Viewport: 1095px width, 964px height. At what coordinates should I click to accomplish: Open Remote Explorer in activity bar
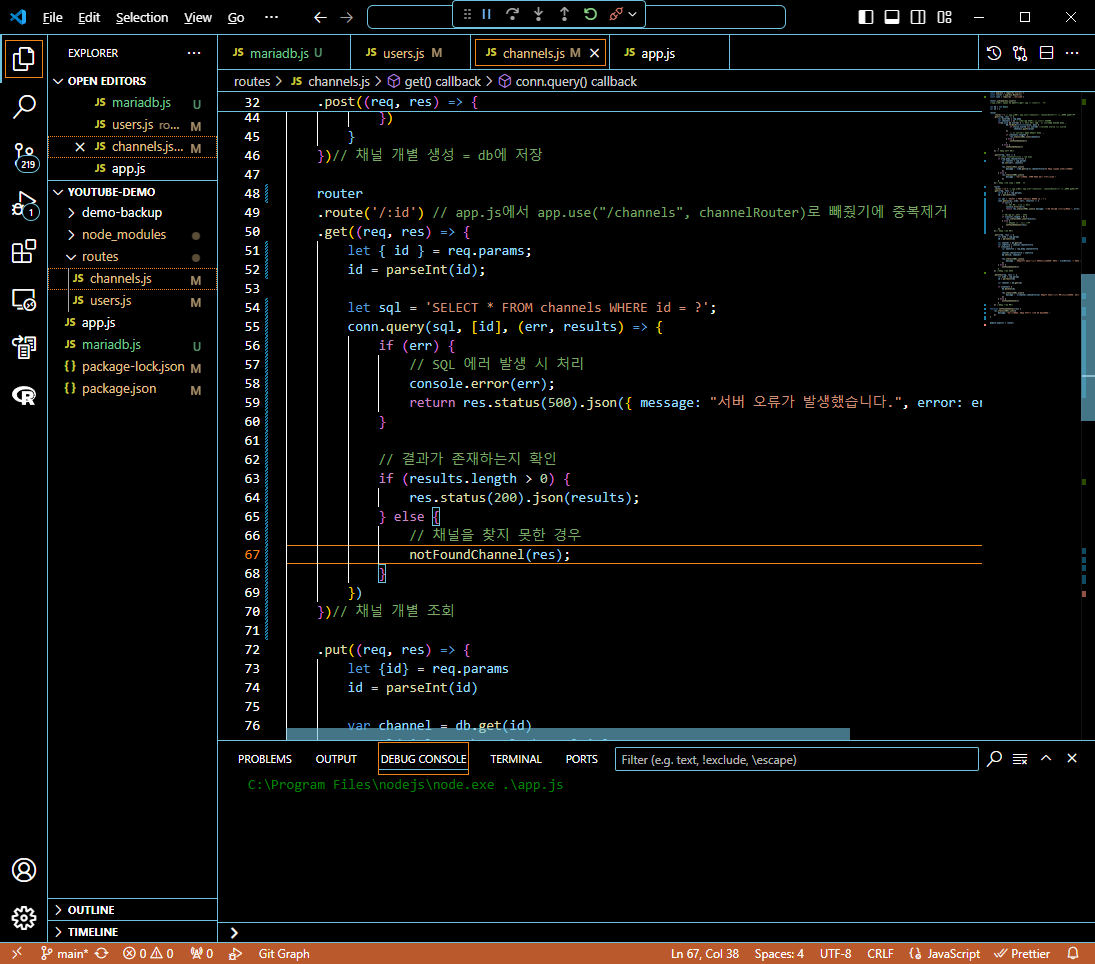click(x=24, y=300)
